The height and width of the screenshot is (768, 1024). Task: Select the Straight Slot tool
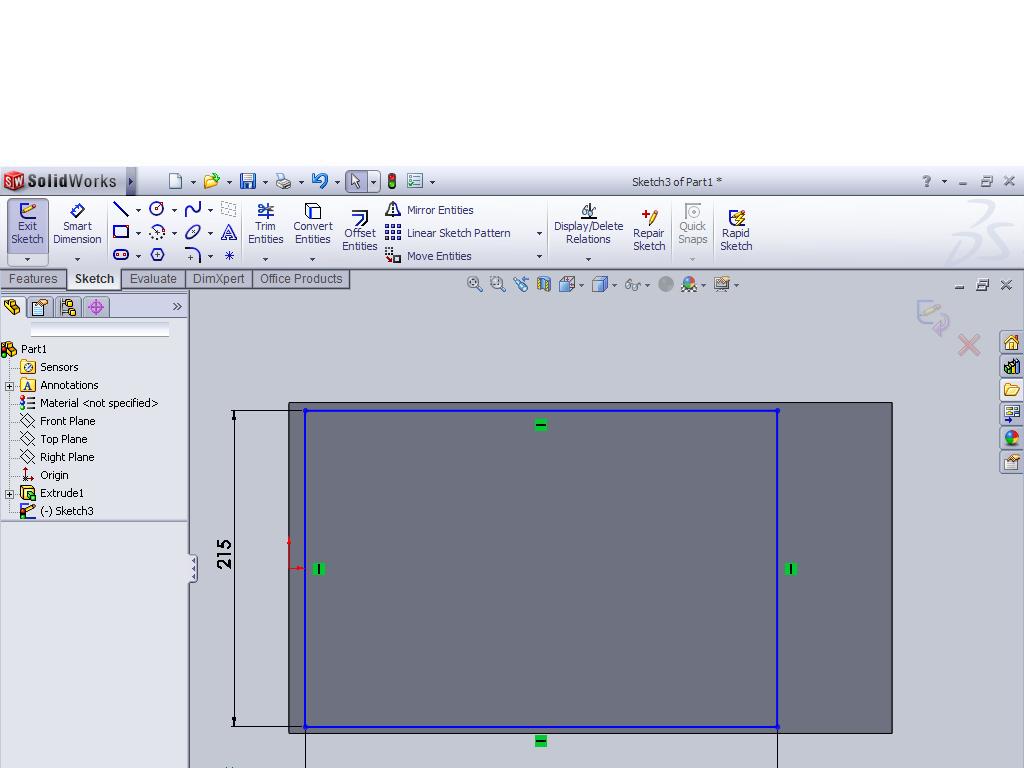121,255
